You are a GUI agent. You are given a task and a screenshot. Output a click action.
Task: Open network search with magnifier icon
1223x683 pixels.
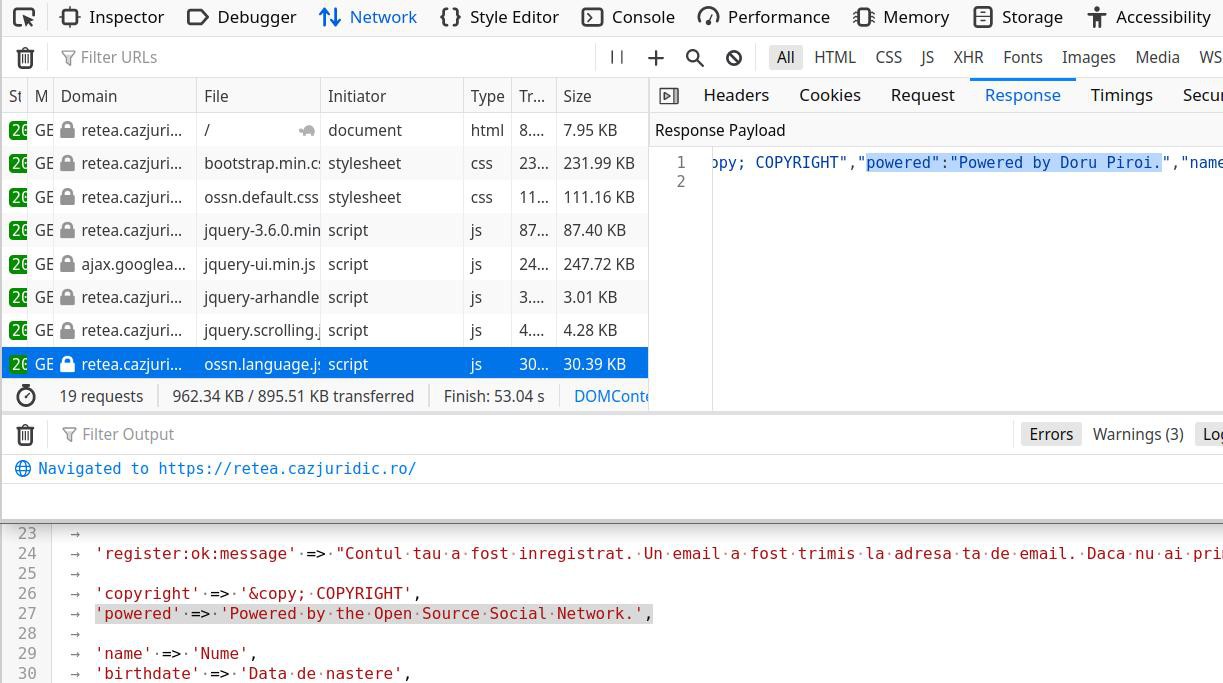tap(695, 58)
